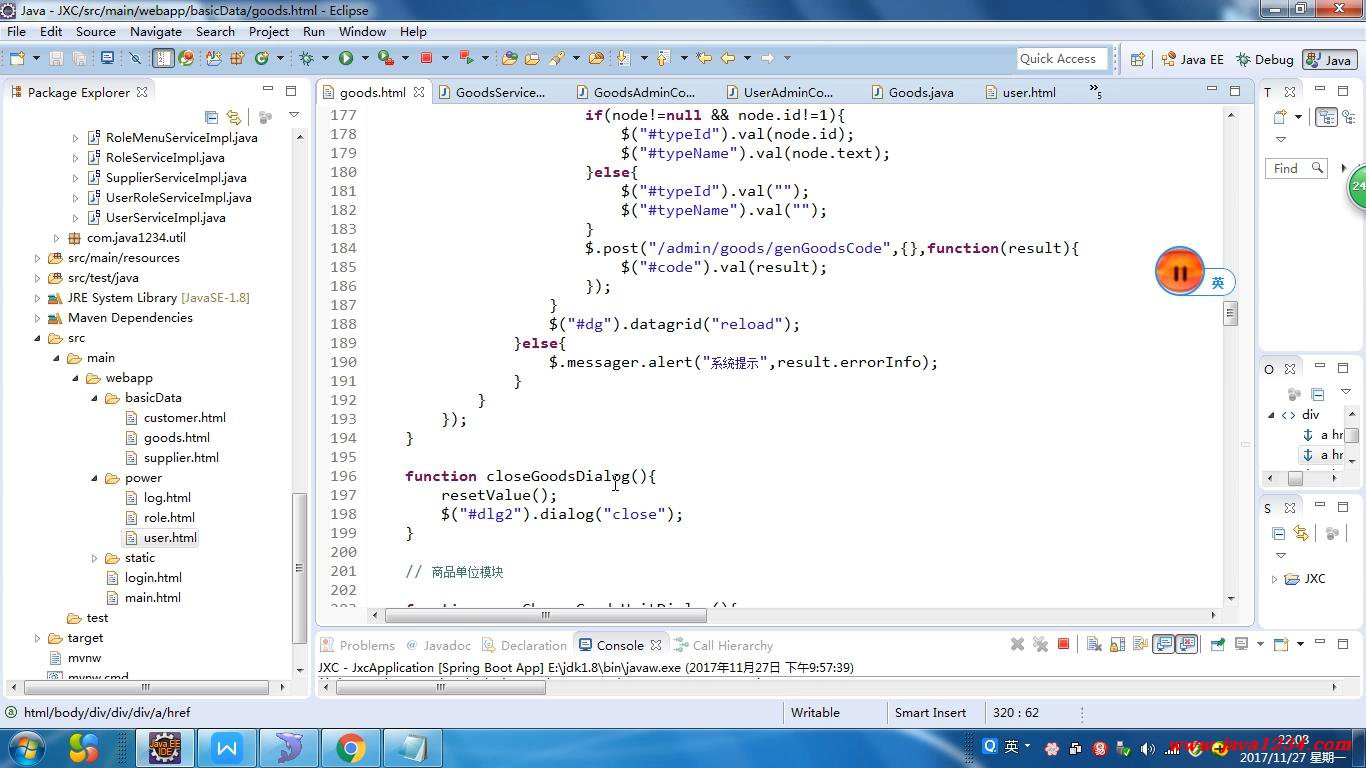The image size is (1366, 768).
Task: Terminate the running app from Console toolbar
Action: coord(1063,644)
